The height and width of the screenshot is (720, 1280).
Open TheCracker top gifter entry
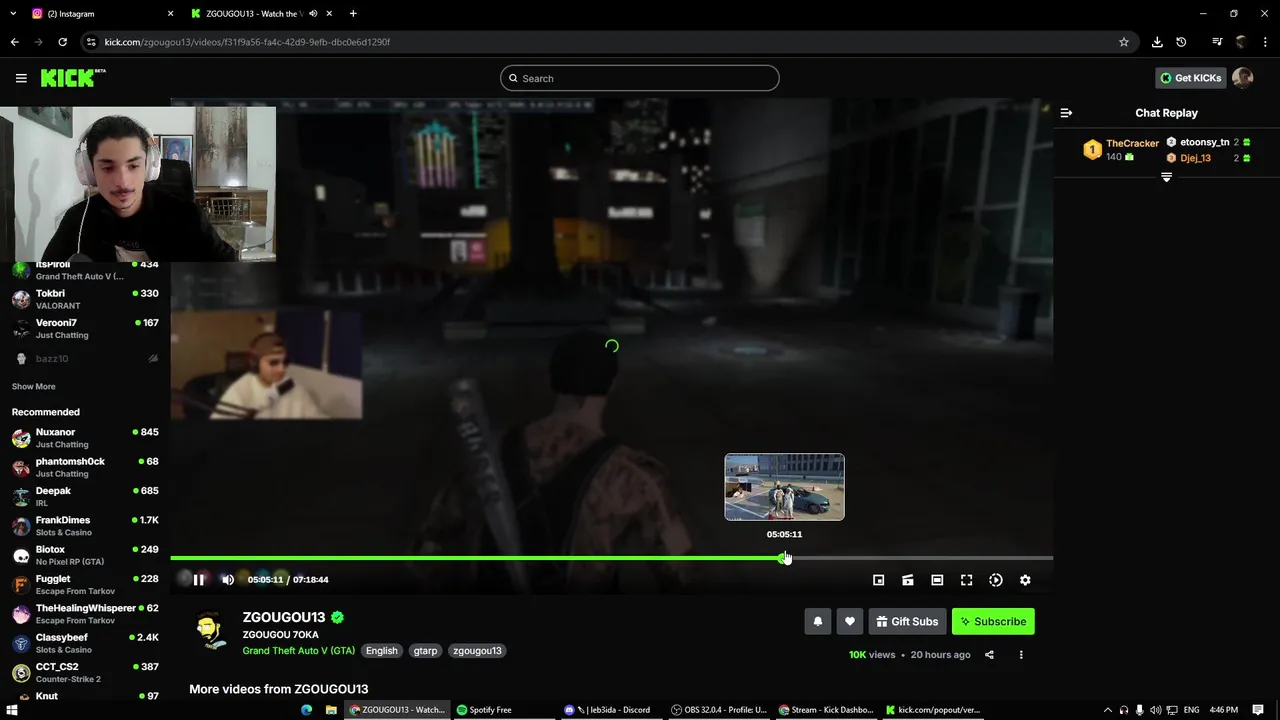[1121, 150]
